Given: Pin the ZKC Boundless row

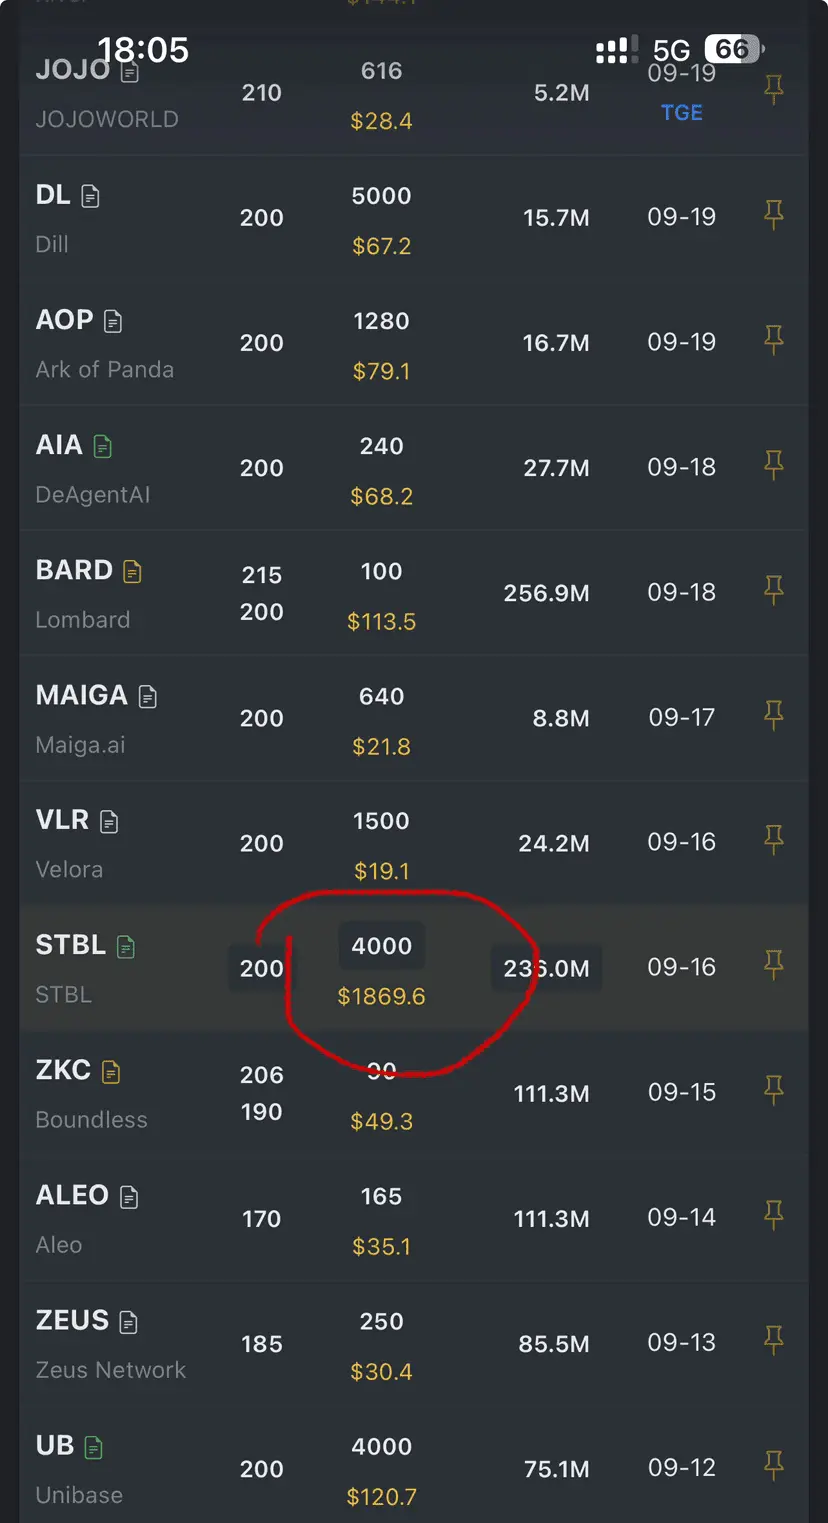Looking at the screenshot, I should [773, 1090].
